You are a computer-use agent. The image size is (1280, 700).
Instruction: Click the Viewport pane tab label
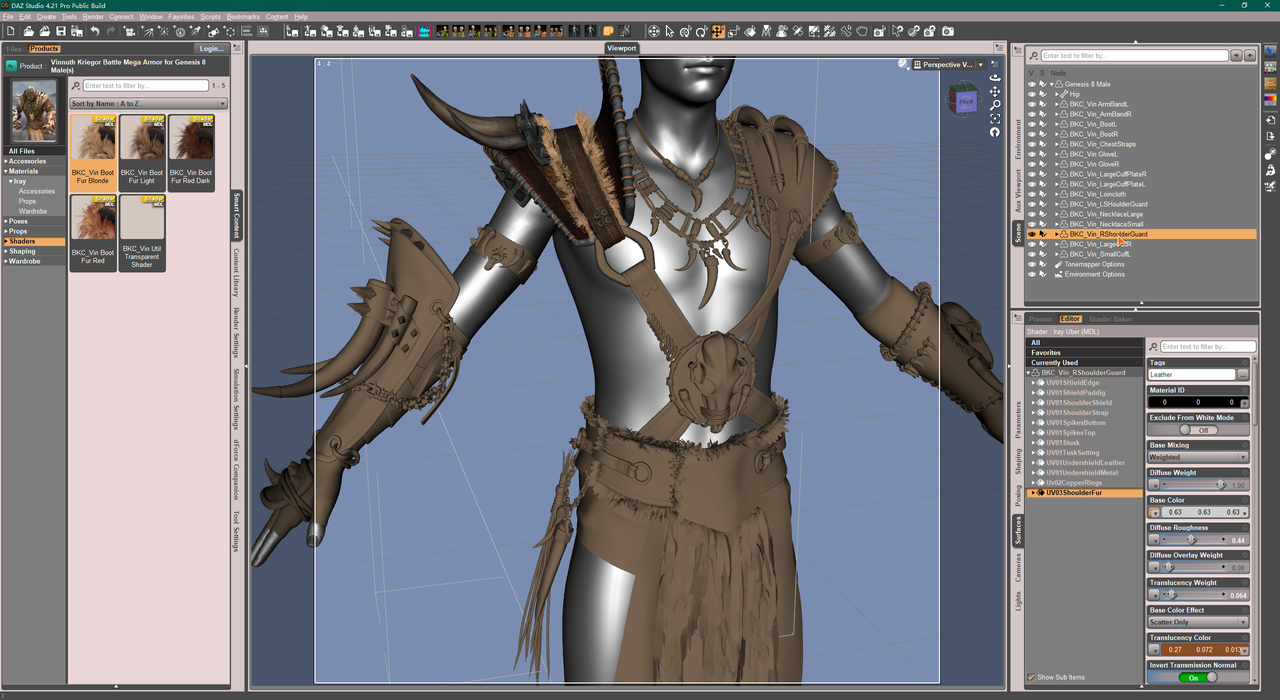(622, 48)
